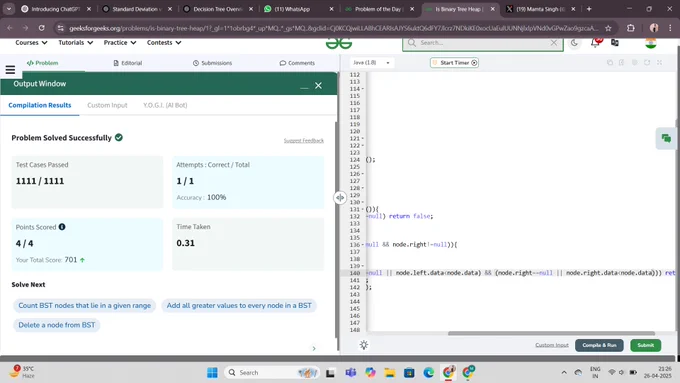
Task: Switch to the WhatsApp browser tab
Action: click(298, 9)
